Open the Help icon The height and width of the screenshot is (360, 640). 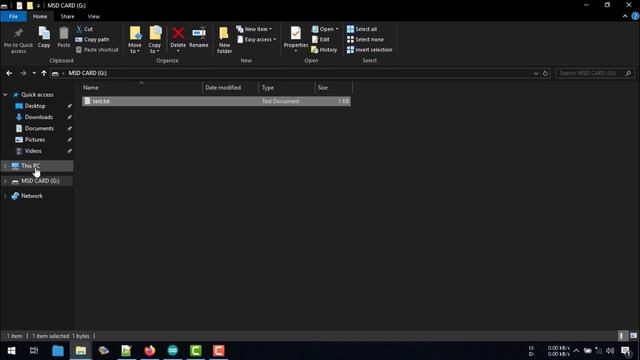(x=635, y=16)
